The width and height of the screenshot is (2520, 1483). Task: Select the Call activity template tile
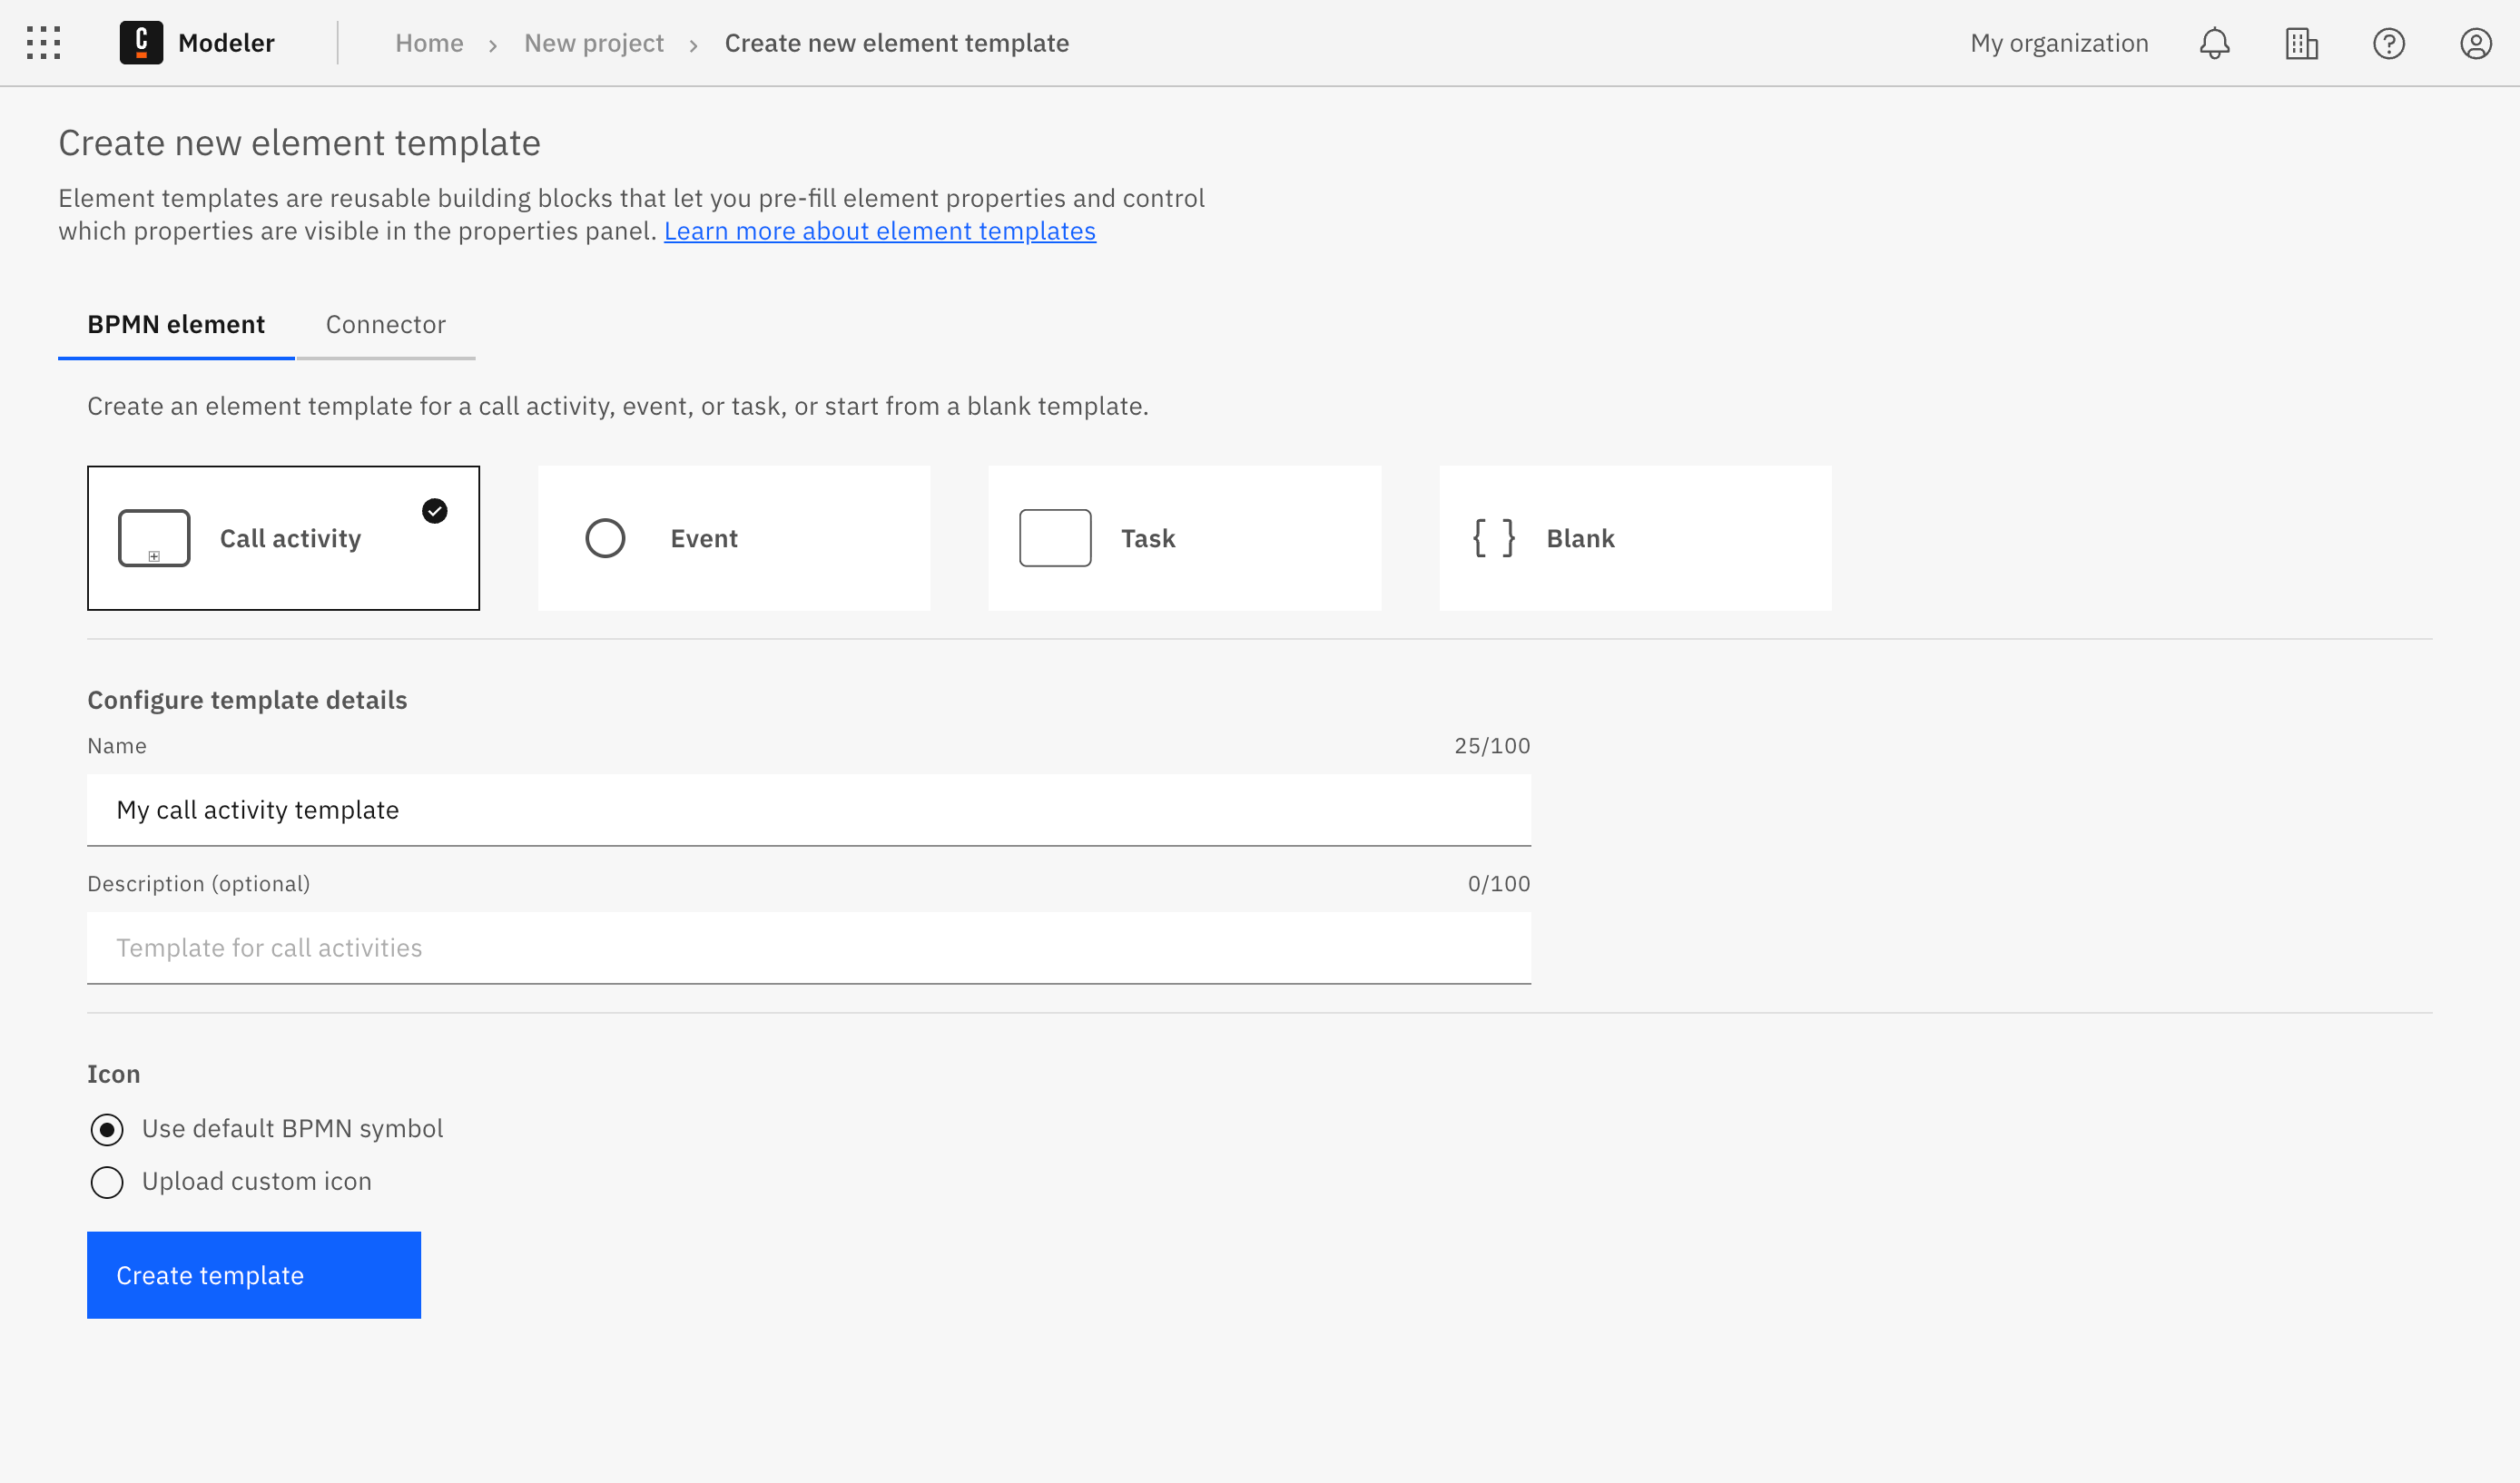[283, 538]
